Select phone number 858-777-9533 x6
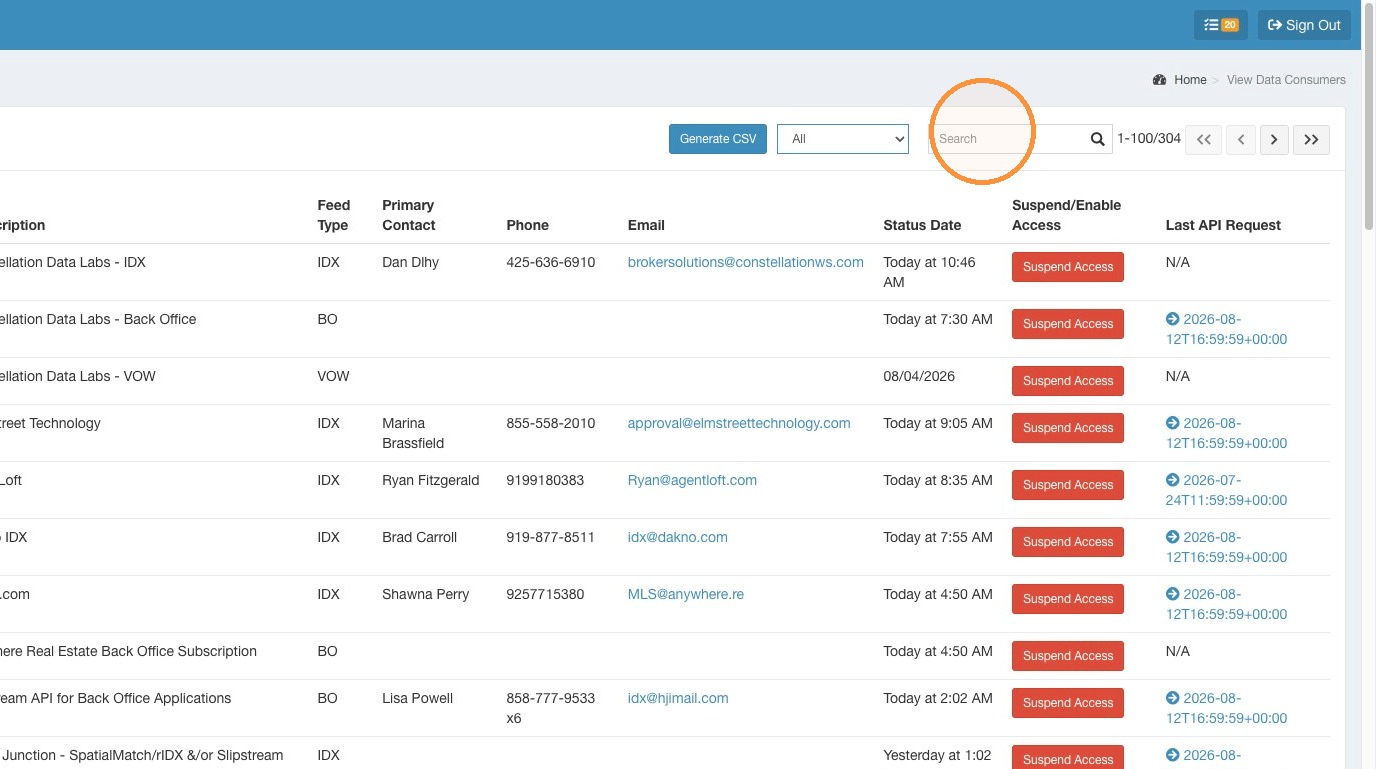The width and height of the screenshot is (1376, 769). (x=550, y=708)
